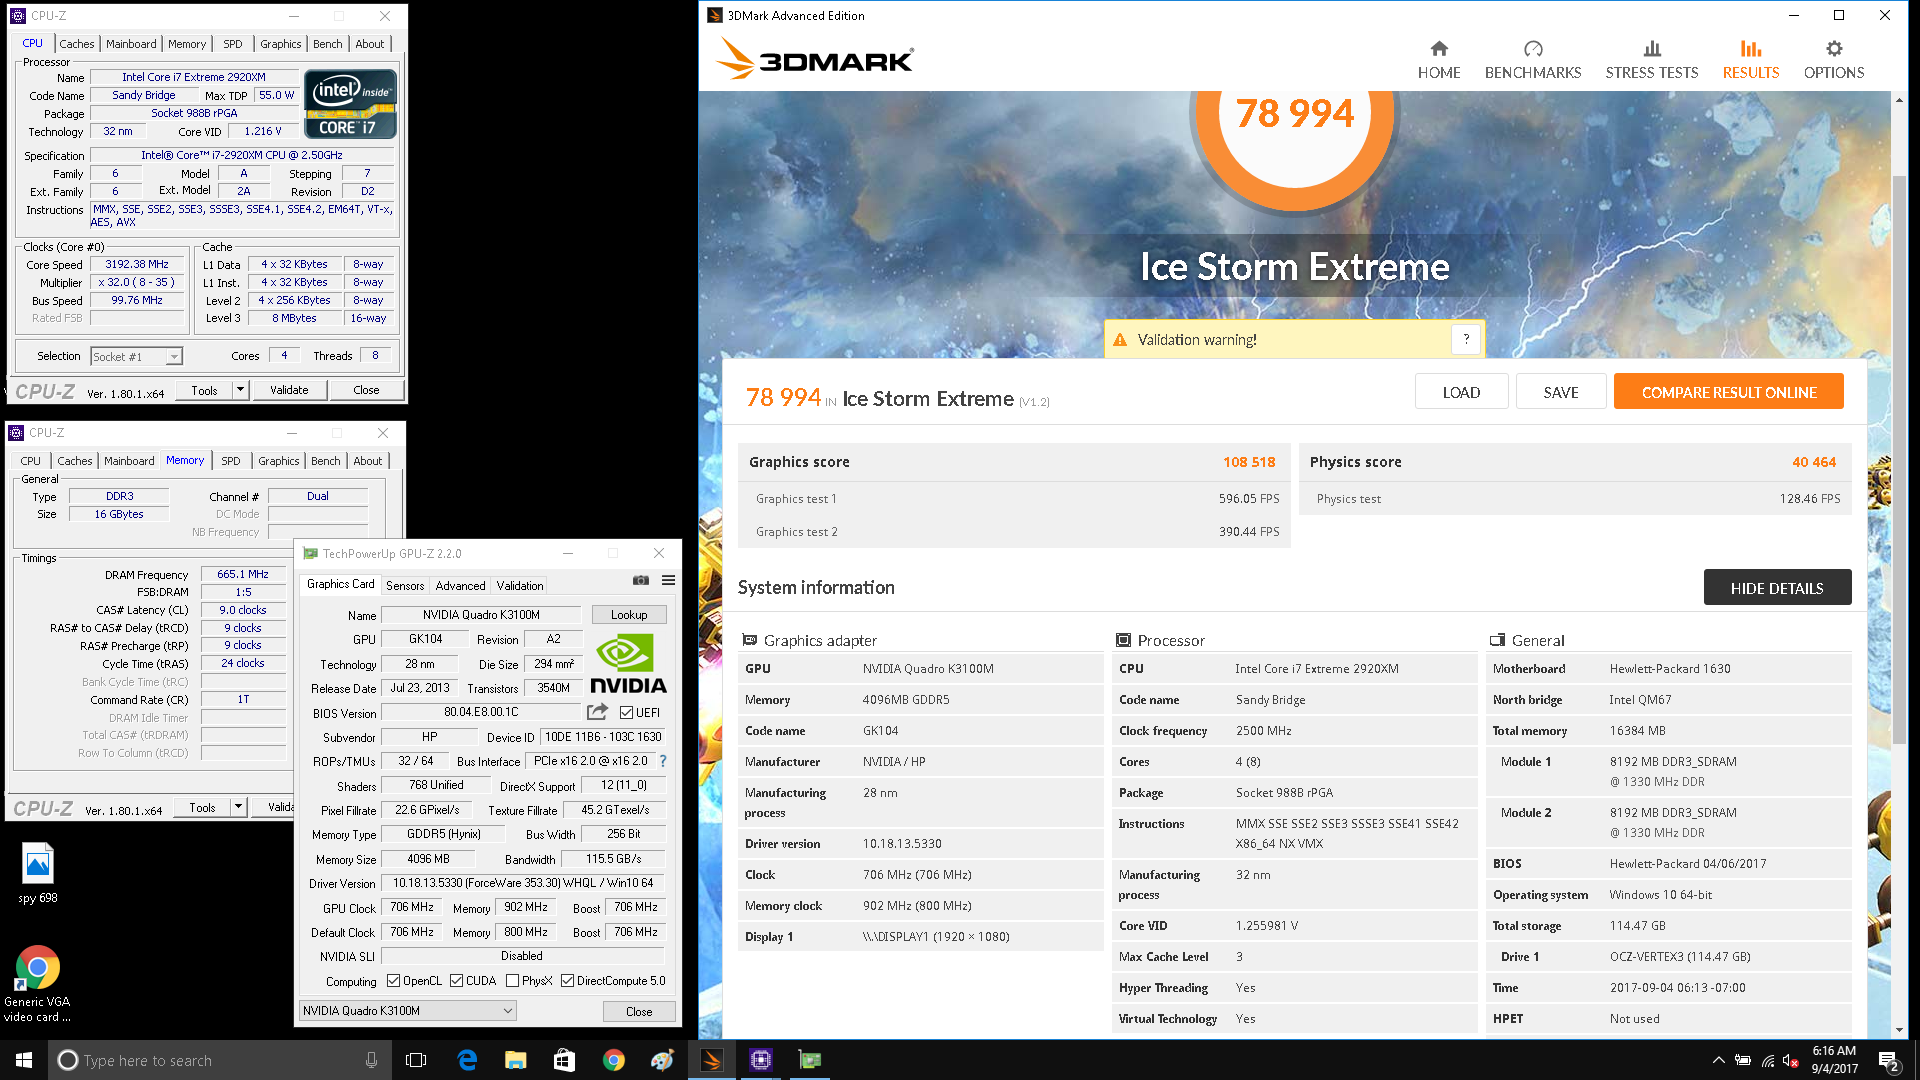This screenshot has width=1920, height=1080.
Task: Click the validation warning help question mark
Action: [x=1466, y=339]
